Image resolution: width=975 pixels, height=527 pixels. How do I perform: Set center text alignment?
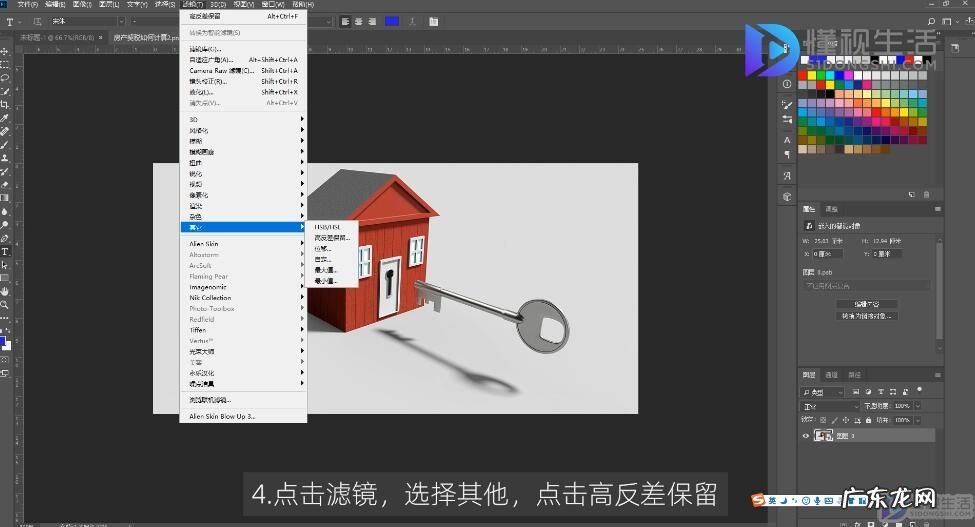coord(359,21)
